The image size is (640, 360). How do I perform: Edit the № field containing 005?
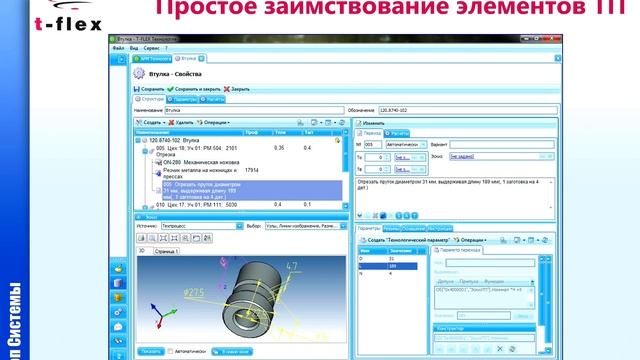click(x=373, y=144)
